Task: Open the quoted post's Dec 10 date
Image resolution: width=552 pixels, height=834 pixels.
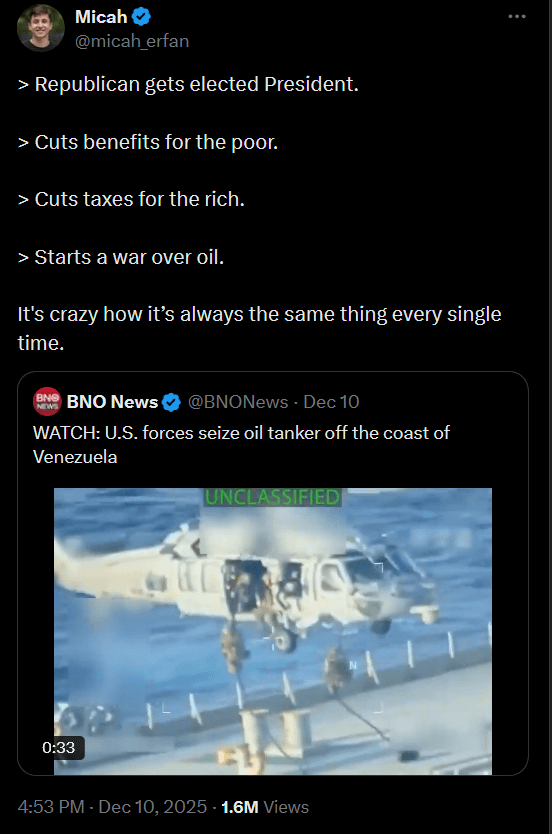Action: tap(331, 402)
